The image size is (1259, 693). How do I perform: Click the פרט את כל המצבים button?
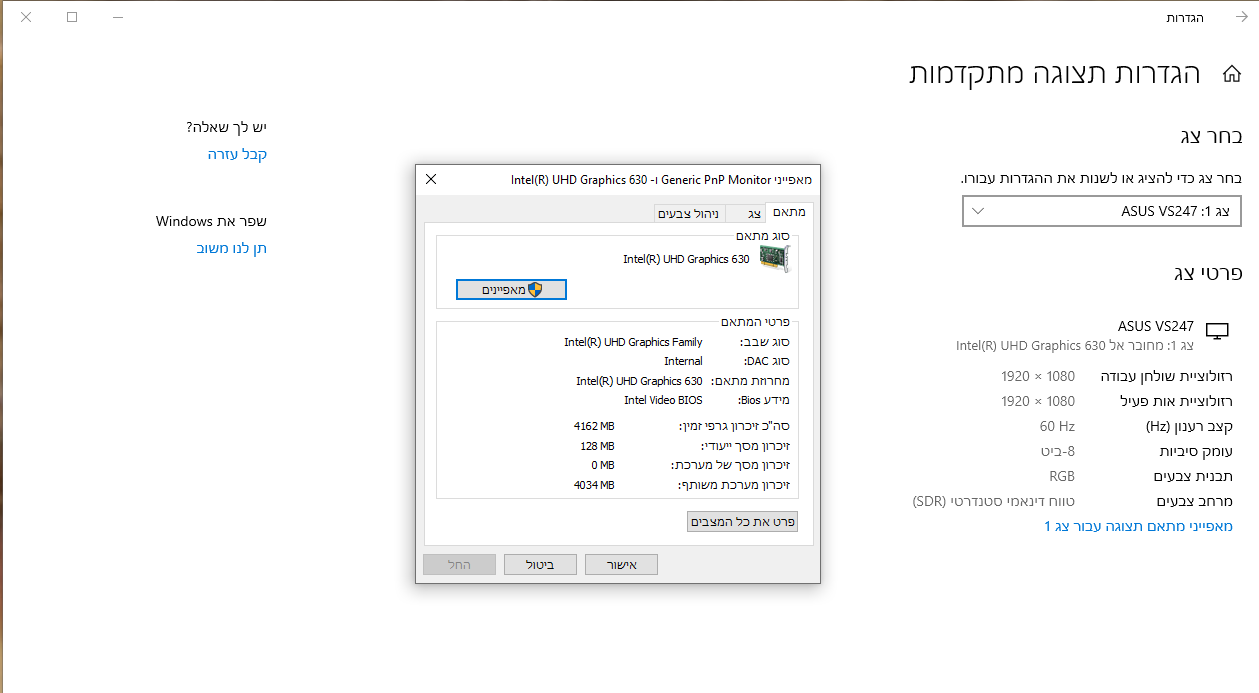(x=742, y=521)
